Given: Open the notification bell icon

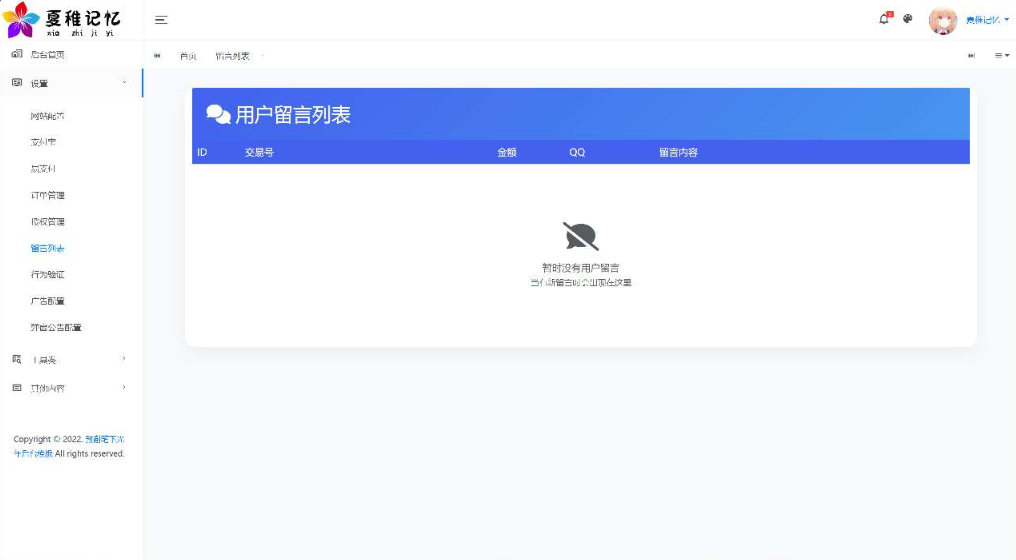Looking at the screenshot, I should coord(884,19).
